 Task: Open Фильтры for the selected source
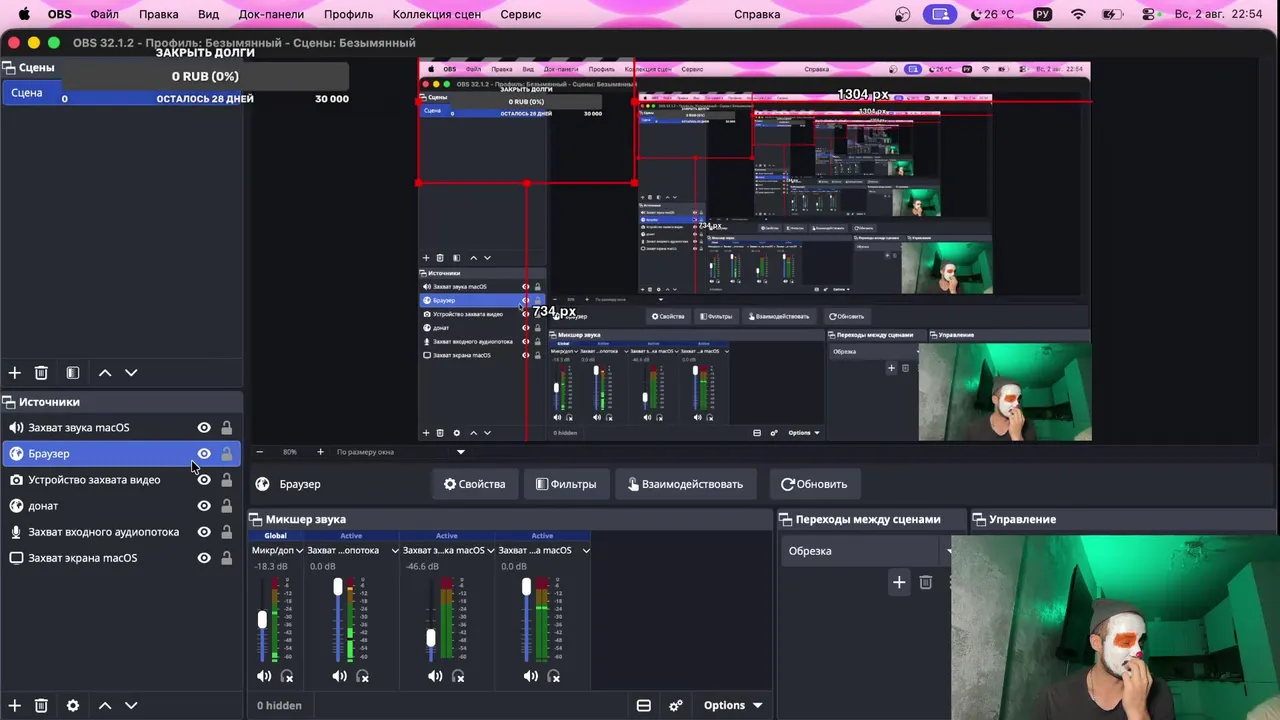point(566,484)
